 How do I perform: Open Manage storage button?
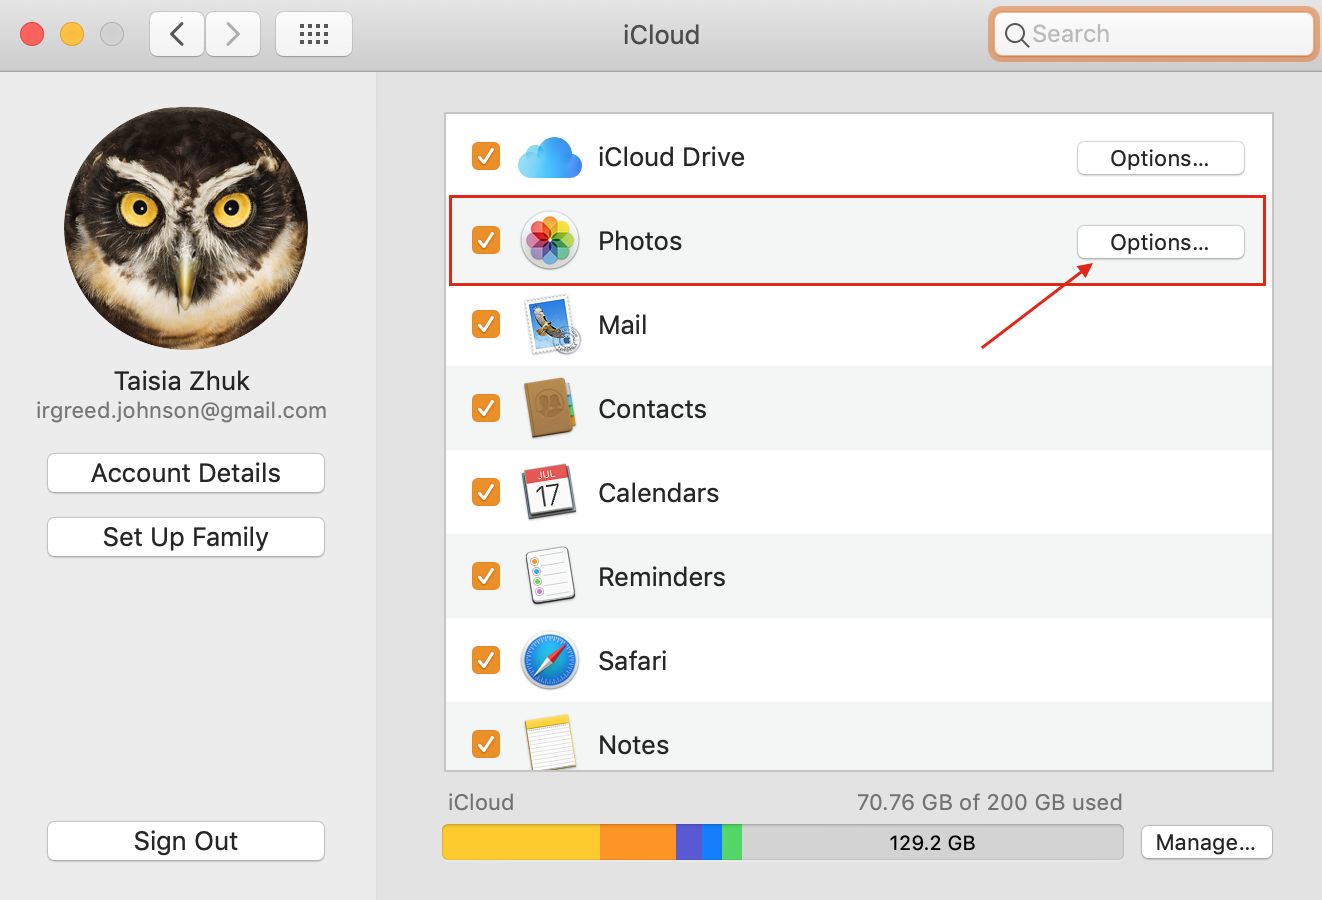1206,842
